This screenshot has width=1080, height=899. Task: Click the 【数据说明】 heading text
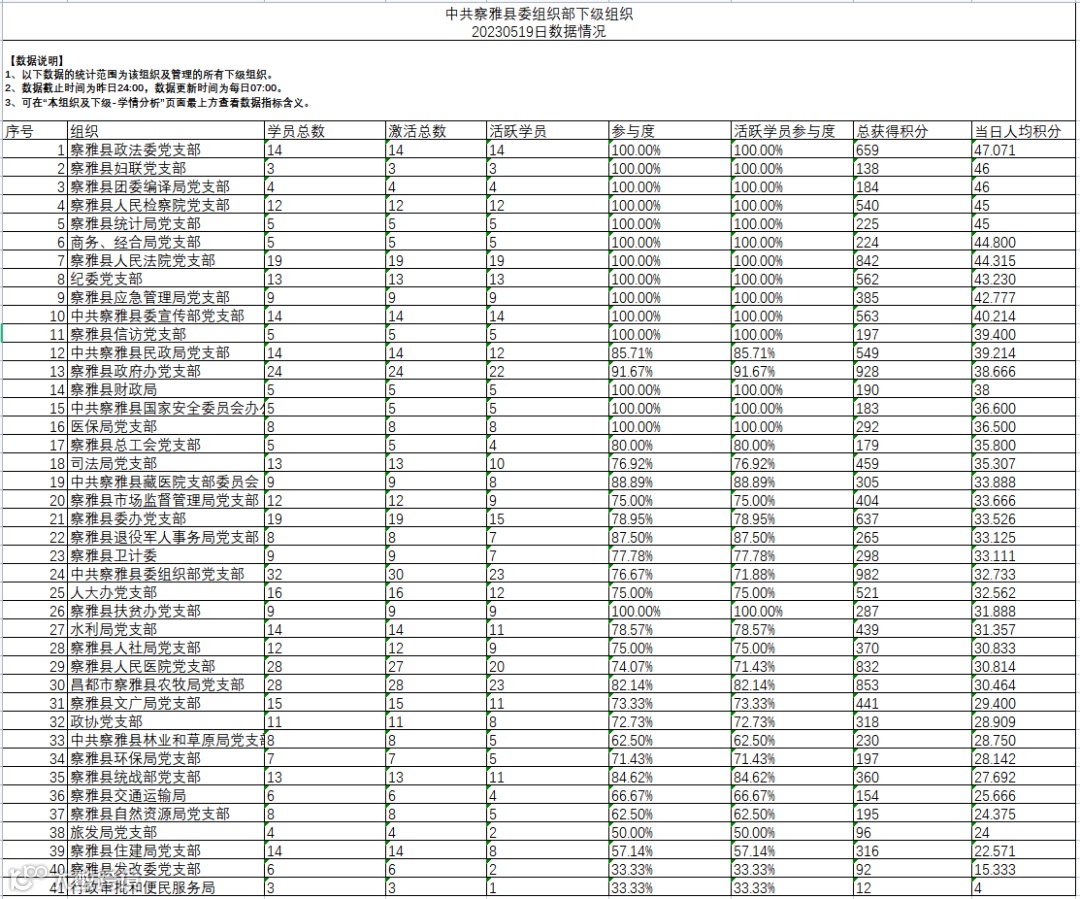click(x=37, y=61)
